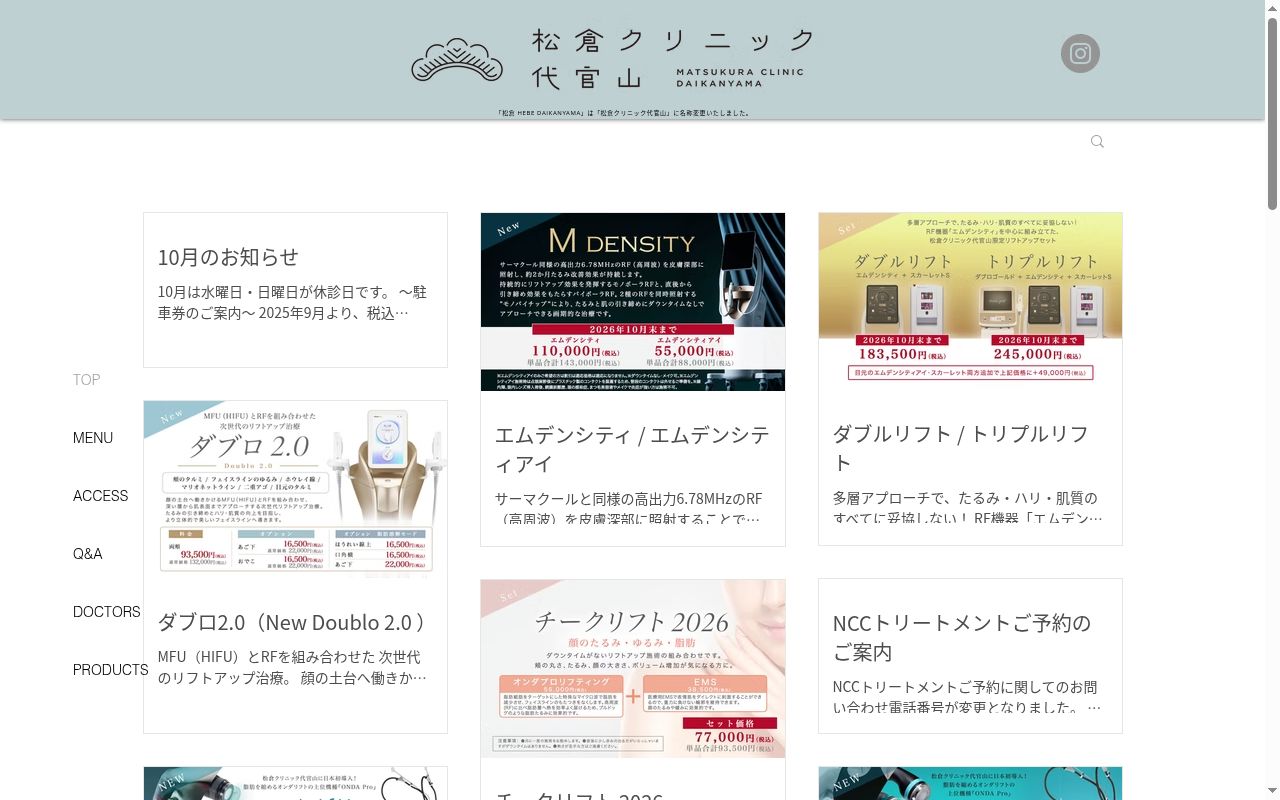This screenshot has height=800, width=1280.
Task: Click the 松倉クリニック代官山 site title
Action: pyautogui.click(x=674, y=59)
